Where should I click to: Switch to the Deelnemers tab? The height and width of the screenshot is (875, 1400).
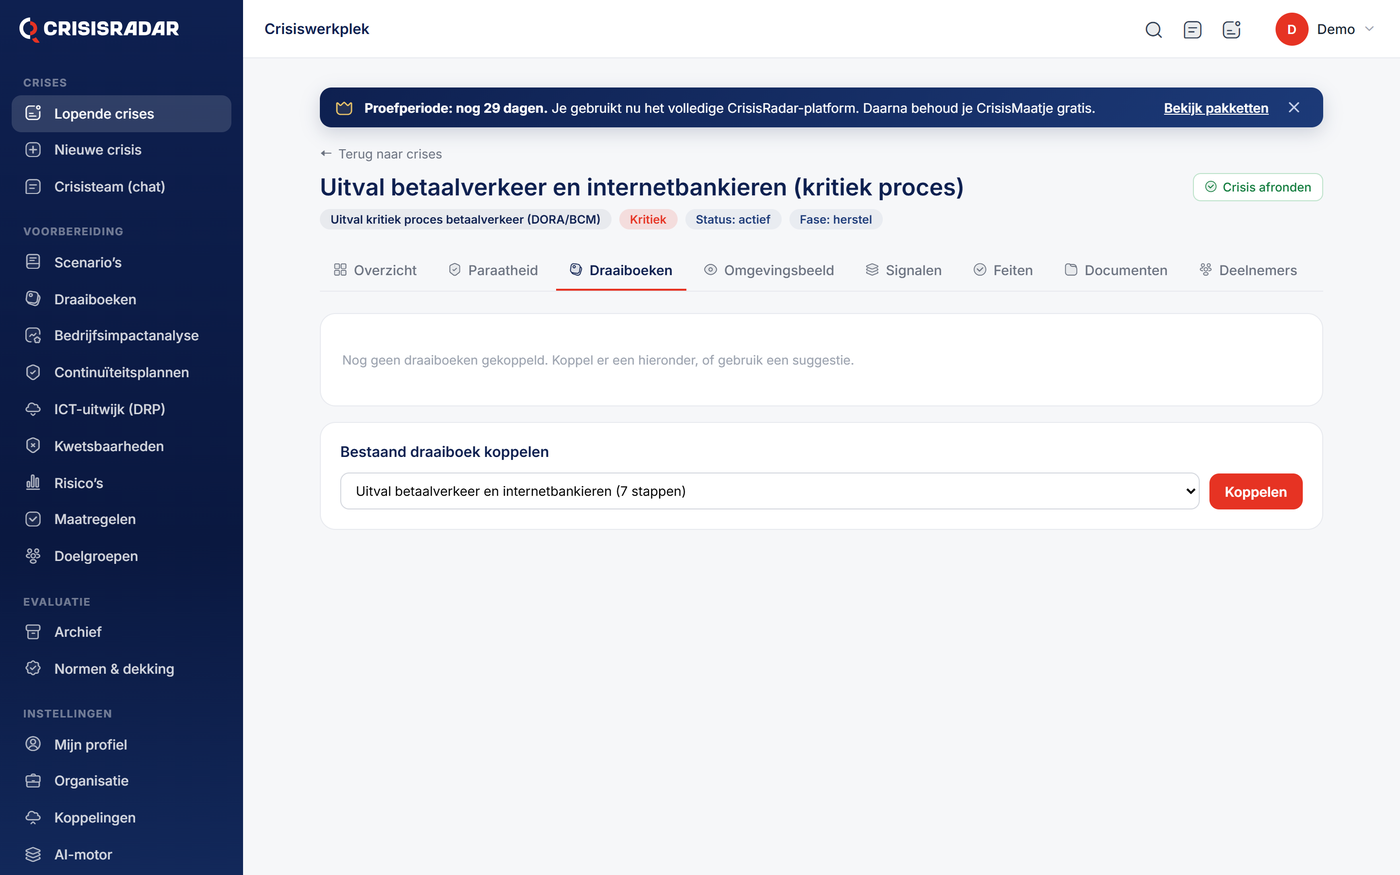coord(1248,270)
